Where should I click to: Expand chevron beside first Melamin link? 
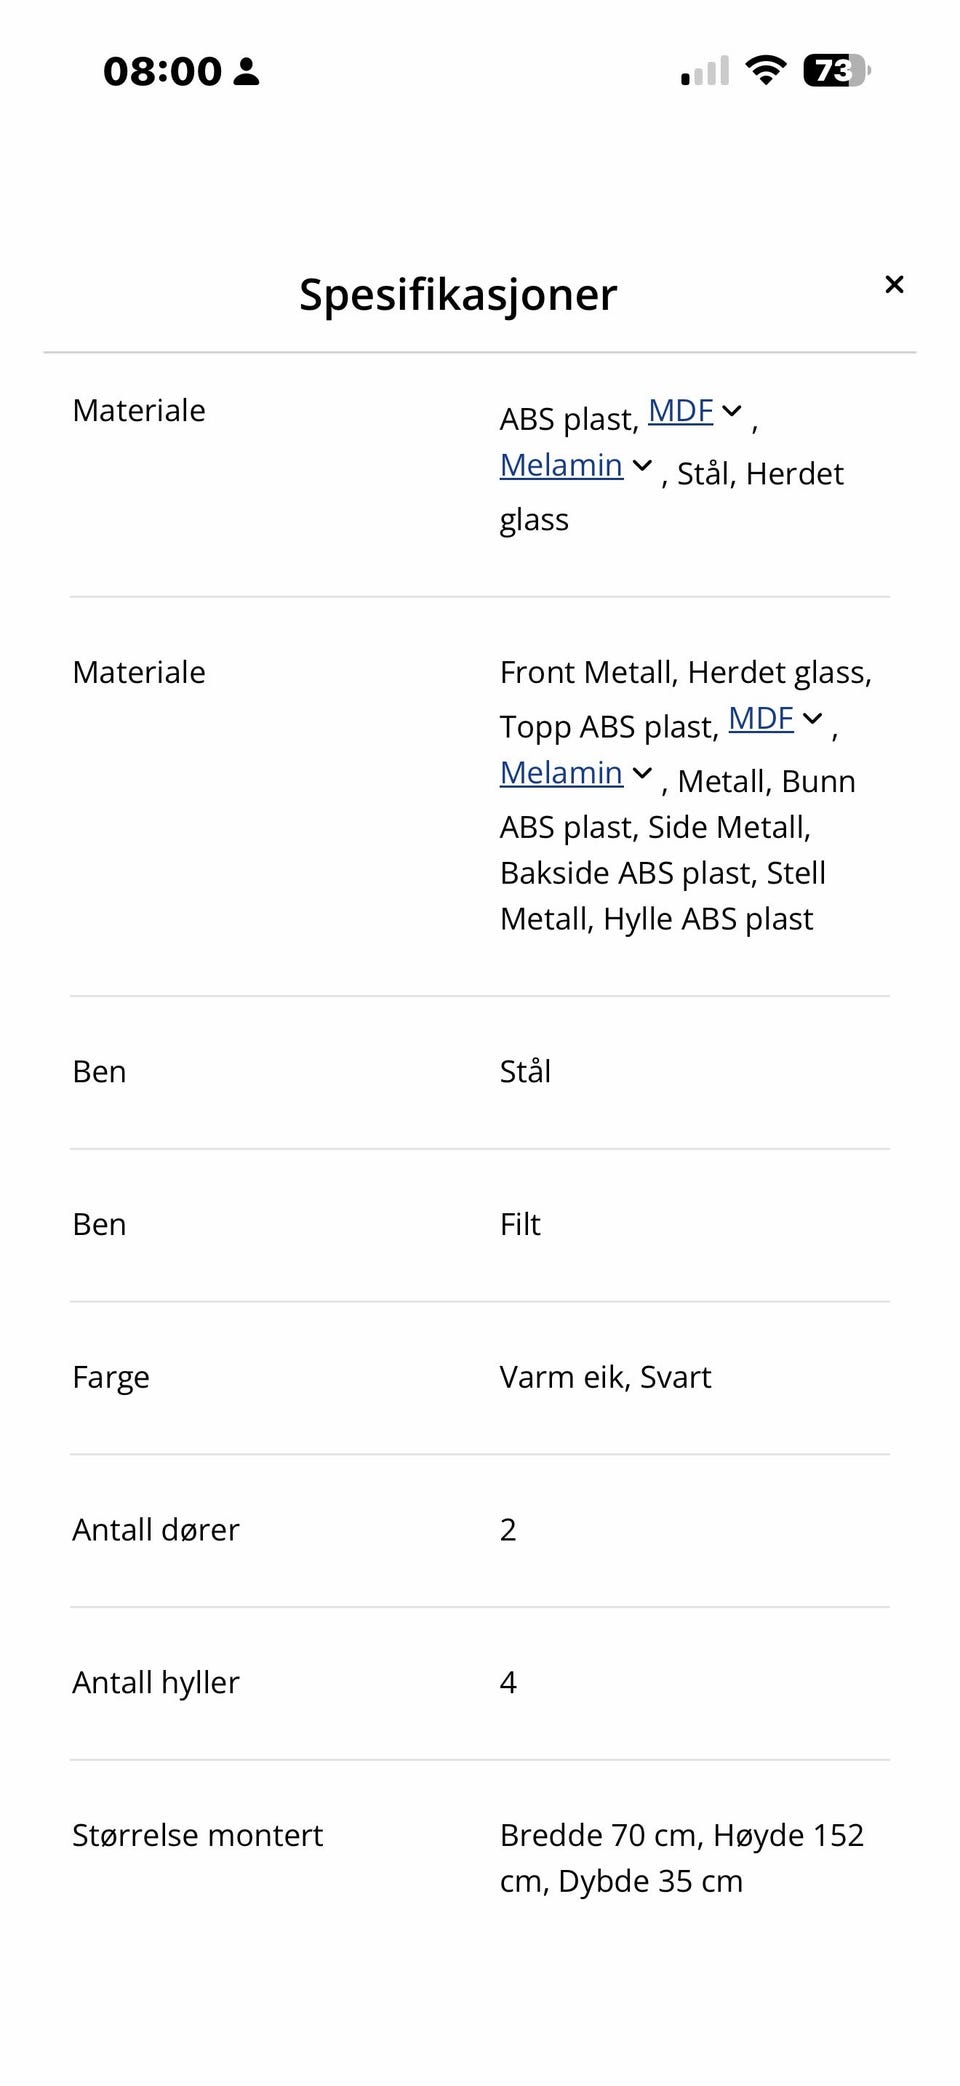(642, 465)
